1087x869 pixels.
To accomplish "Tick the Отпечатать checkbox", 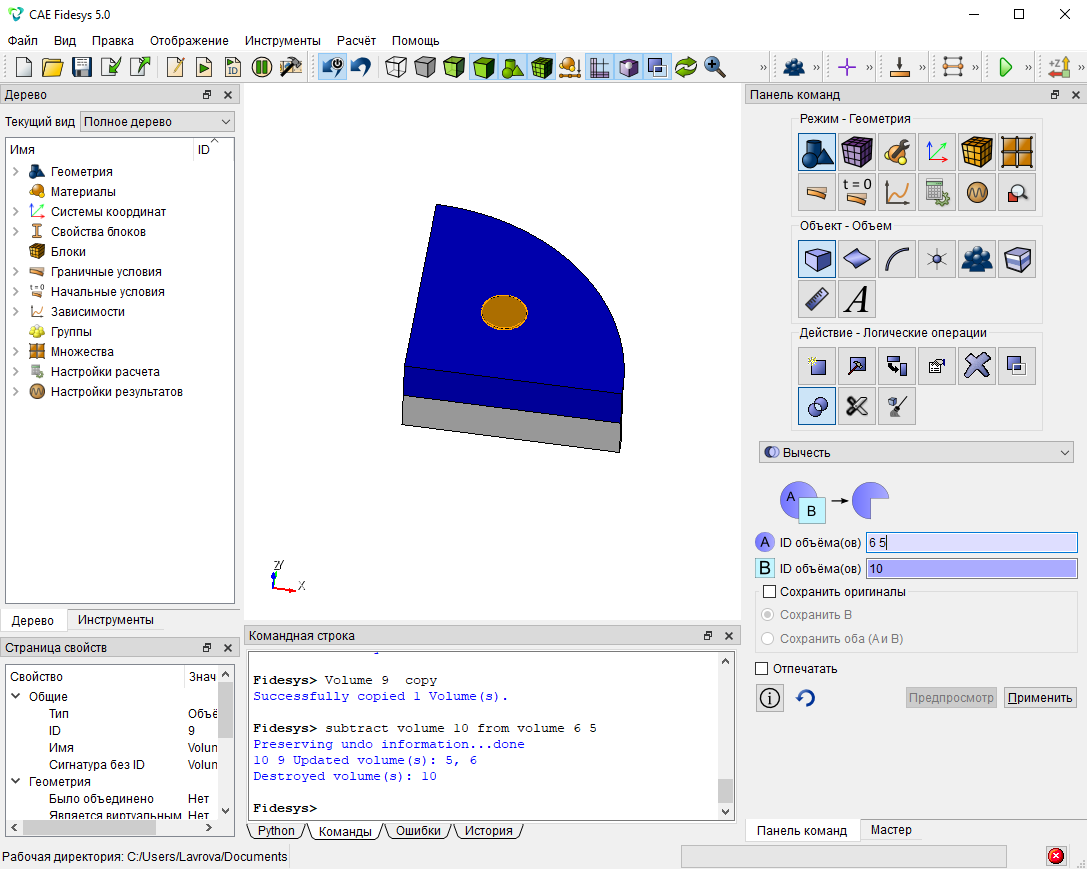I will point(761,669).
